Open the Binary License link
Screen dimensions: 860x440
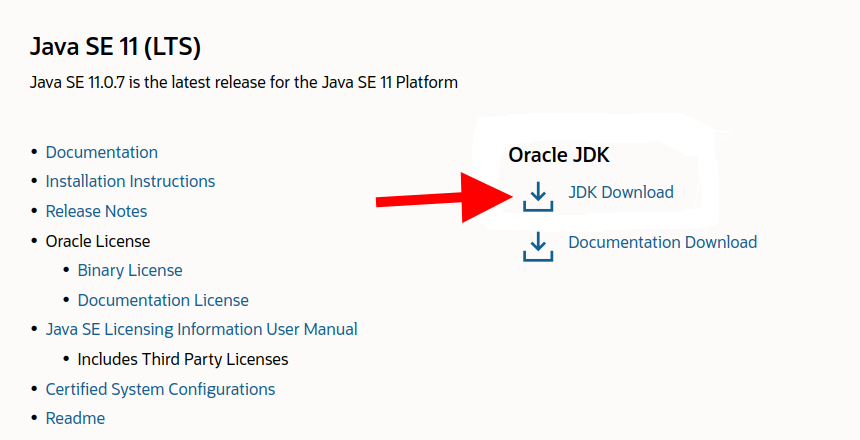[130, 270]
